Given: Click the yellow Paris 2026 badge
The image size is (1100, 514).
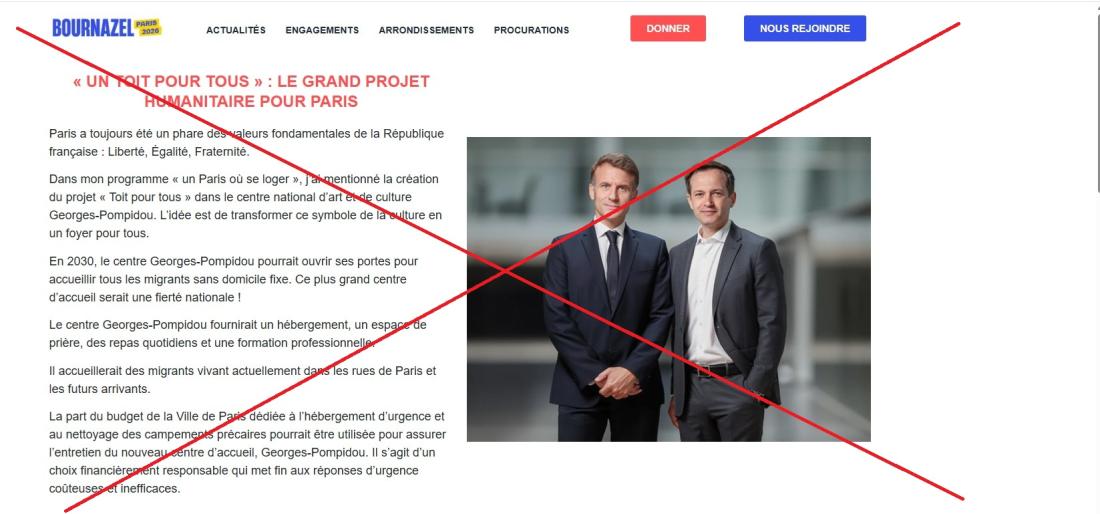Looking at the screenshot, I should (x=148, y=28).
